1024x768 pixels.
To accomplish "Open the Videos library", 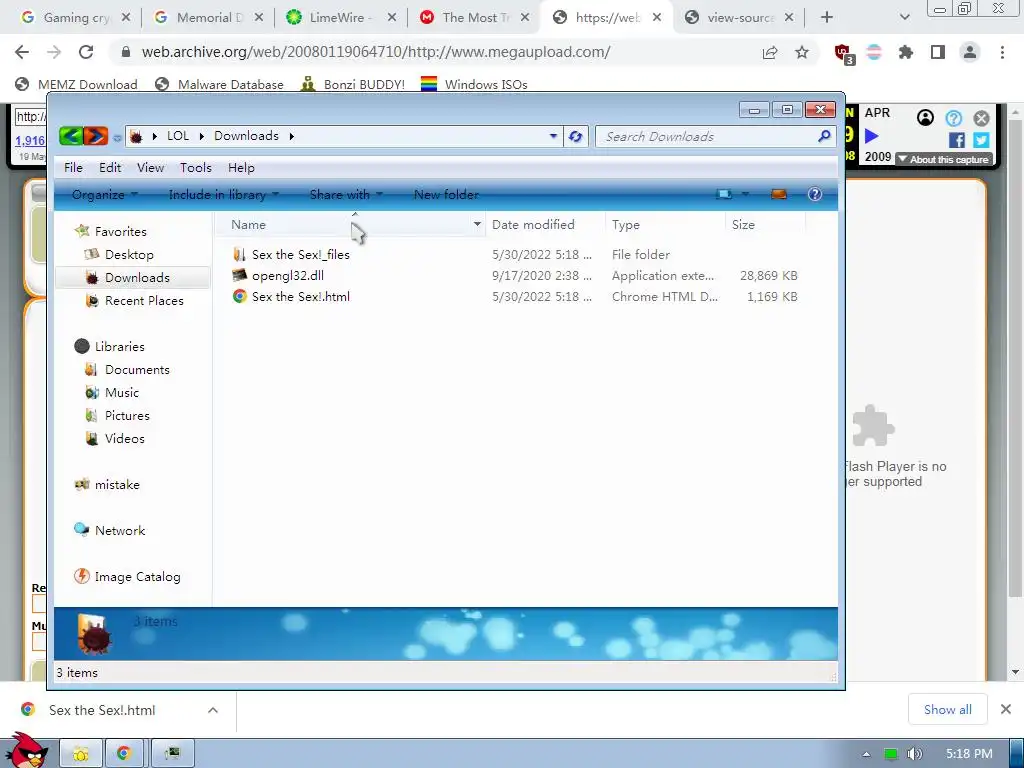I will (124, 439).
